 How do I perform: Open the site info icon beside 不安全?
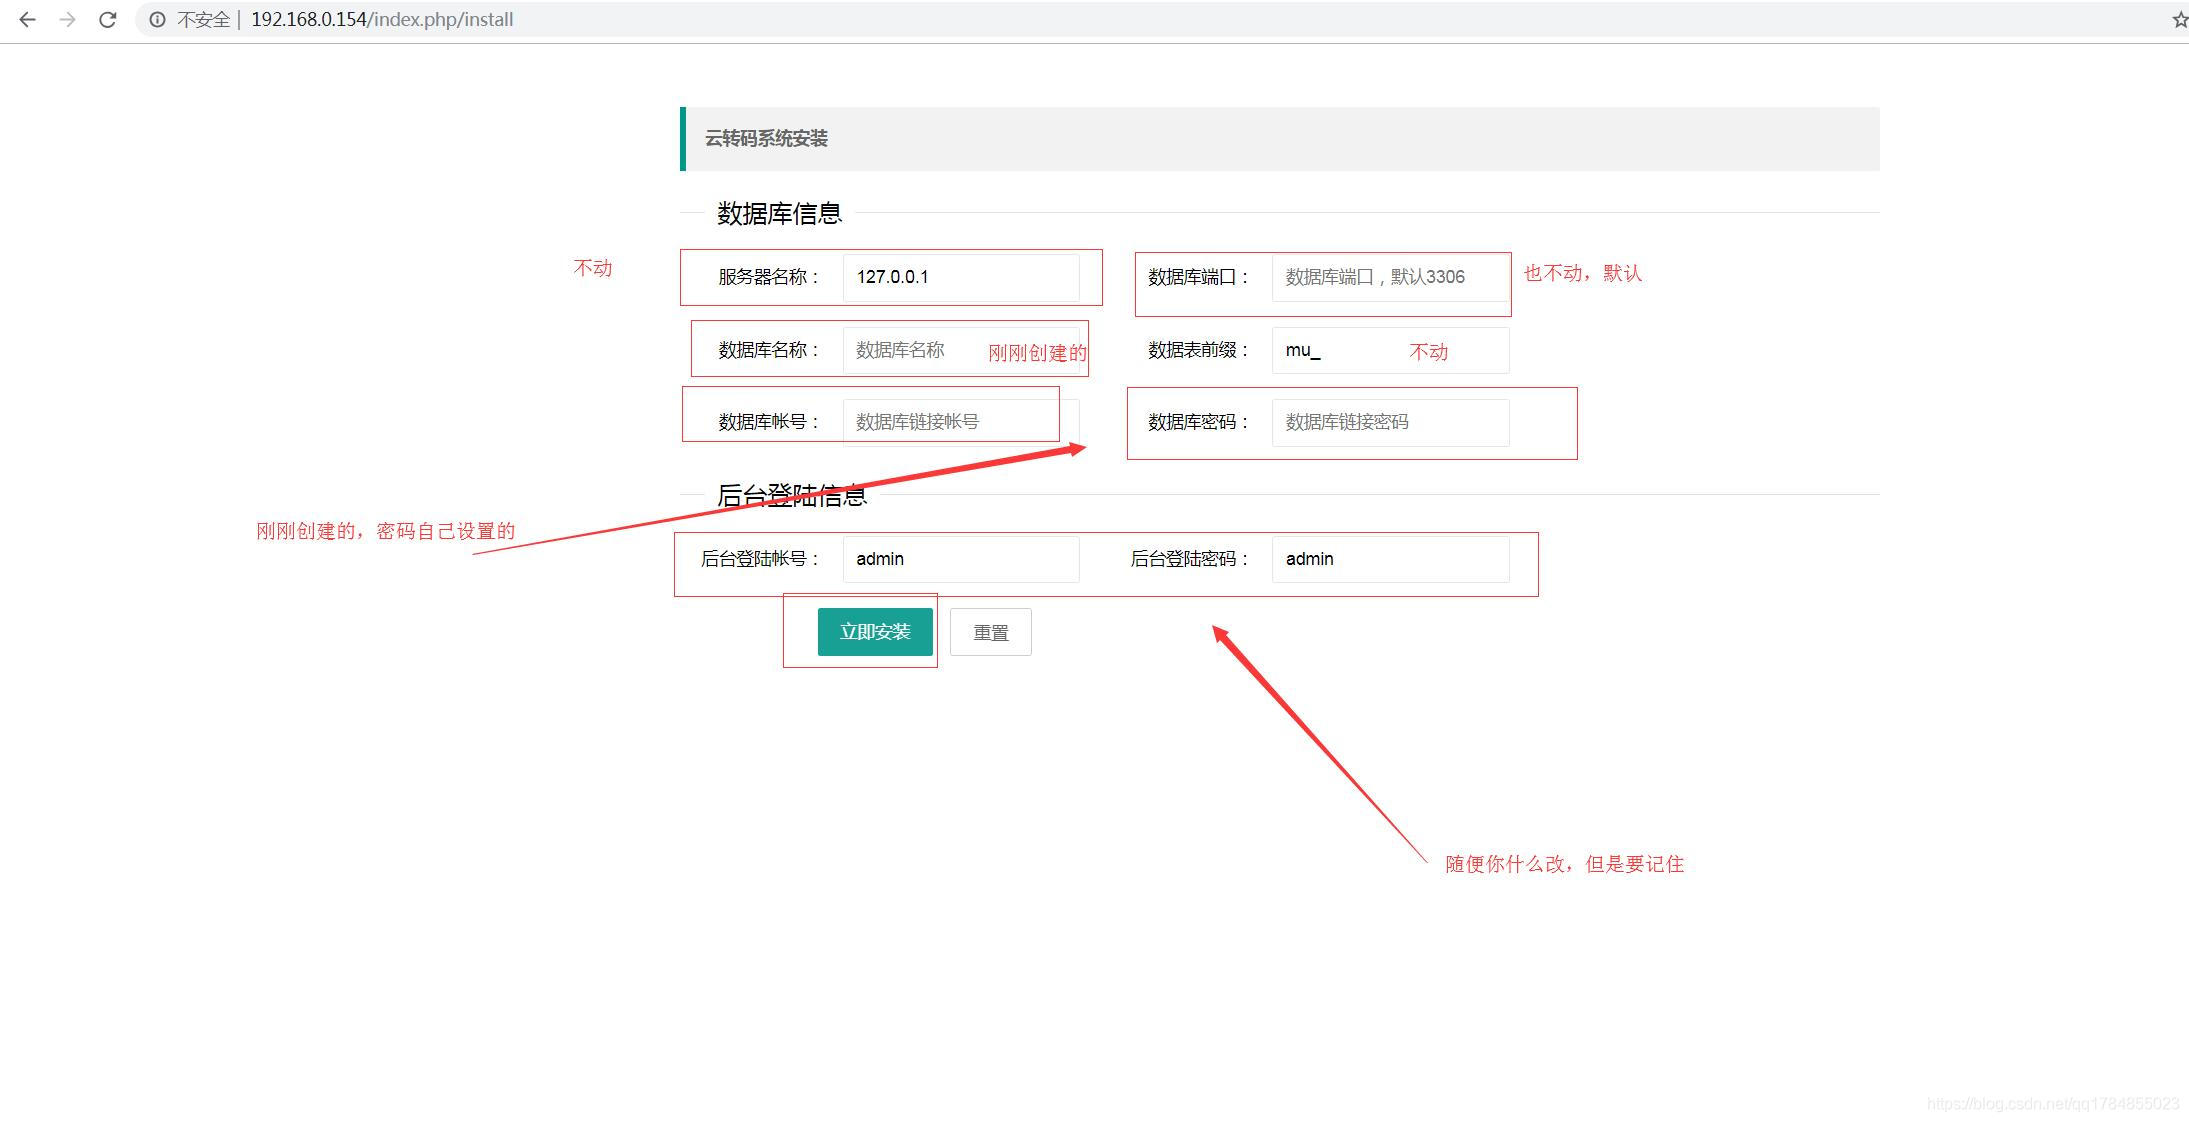(157, 19)
